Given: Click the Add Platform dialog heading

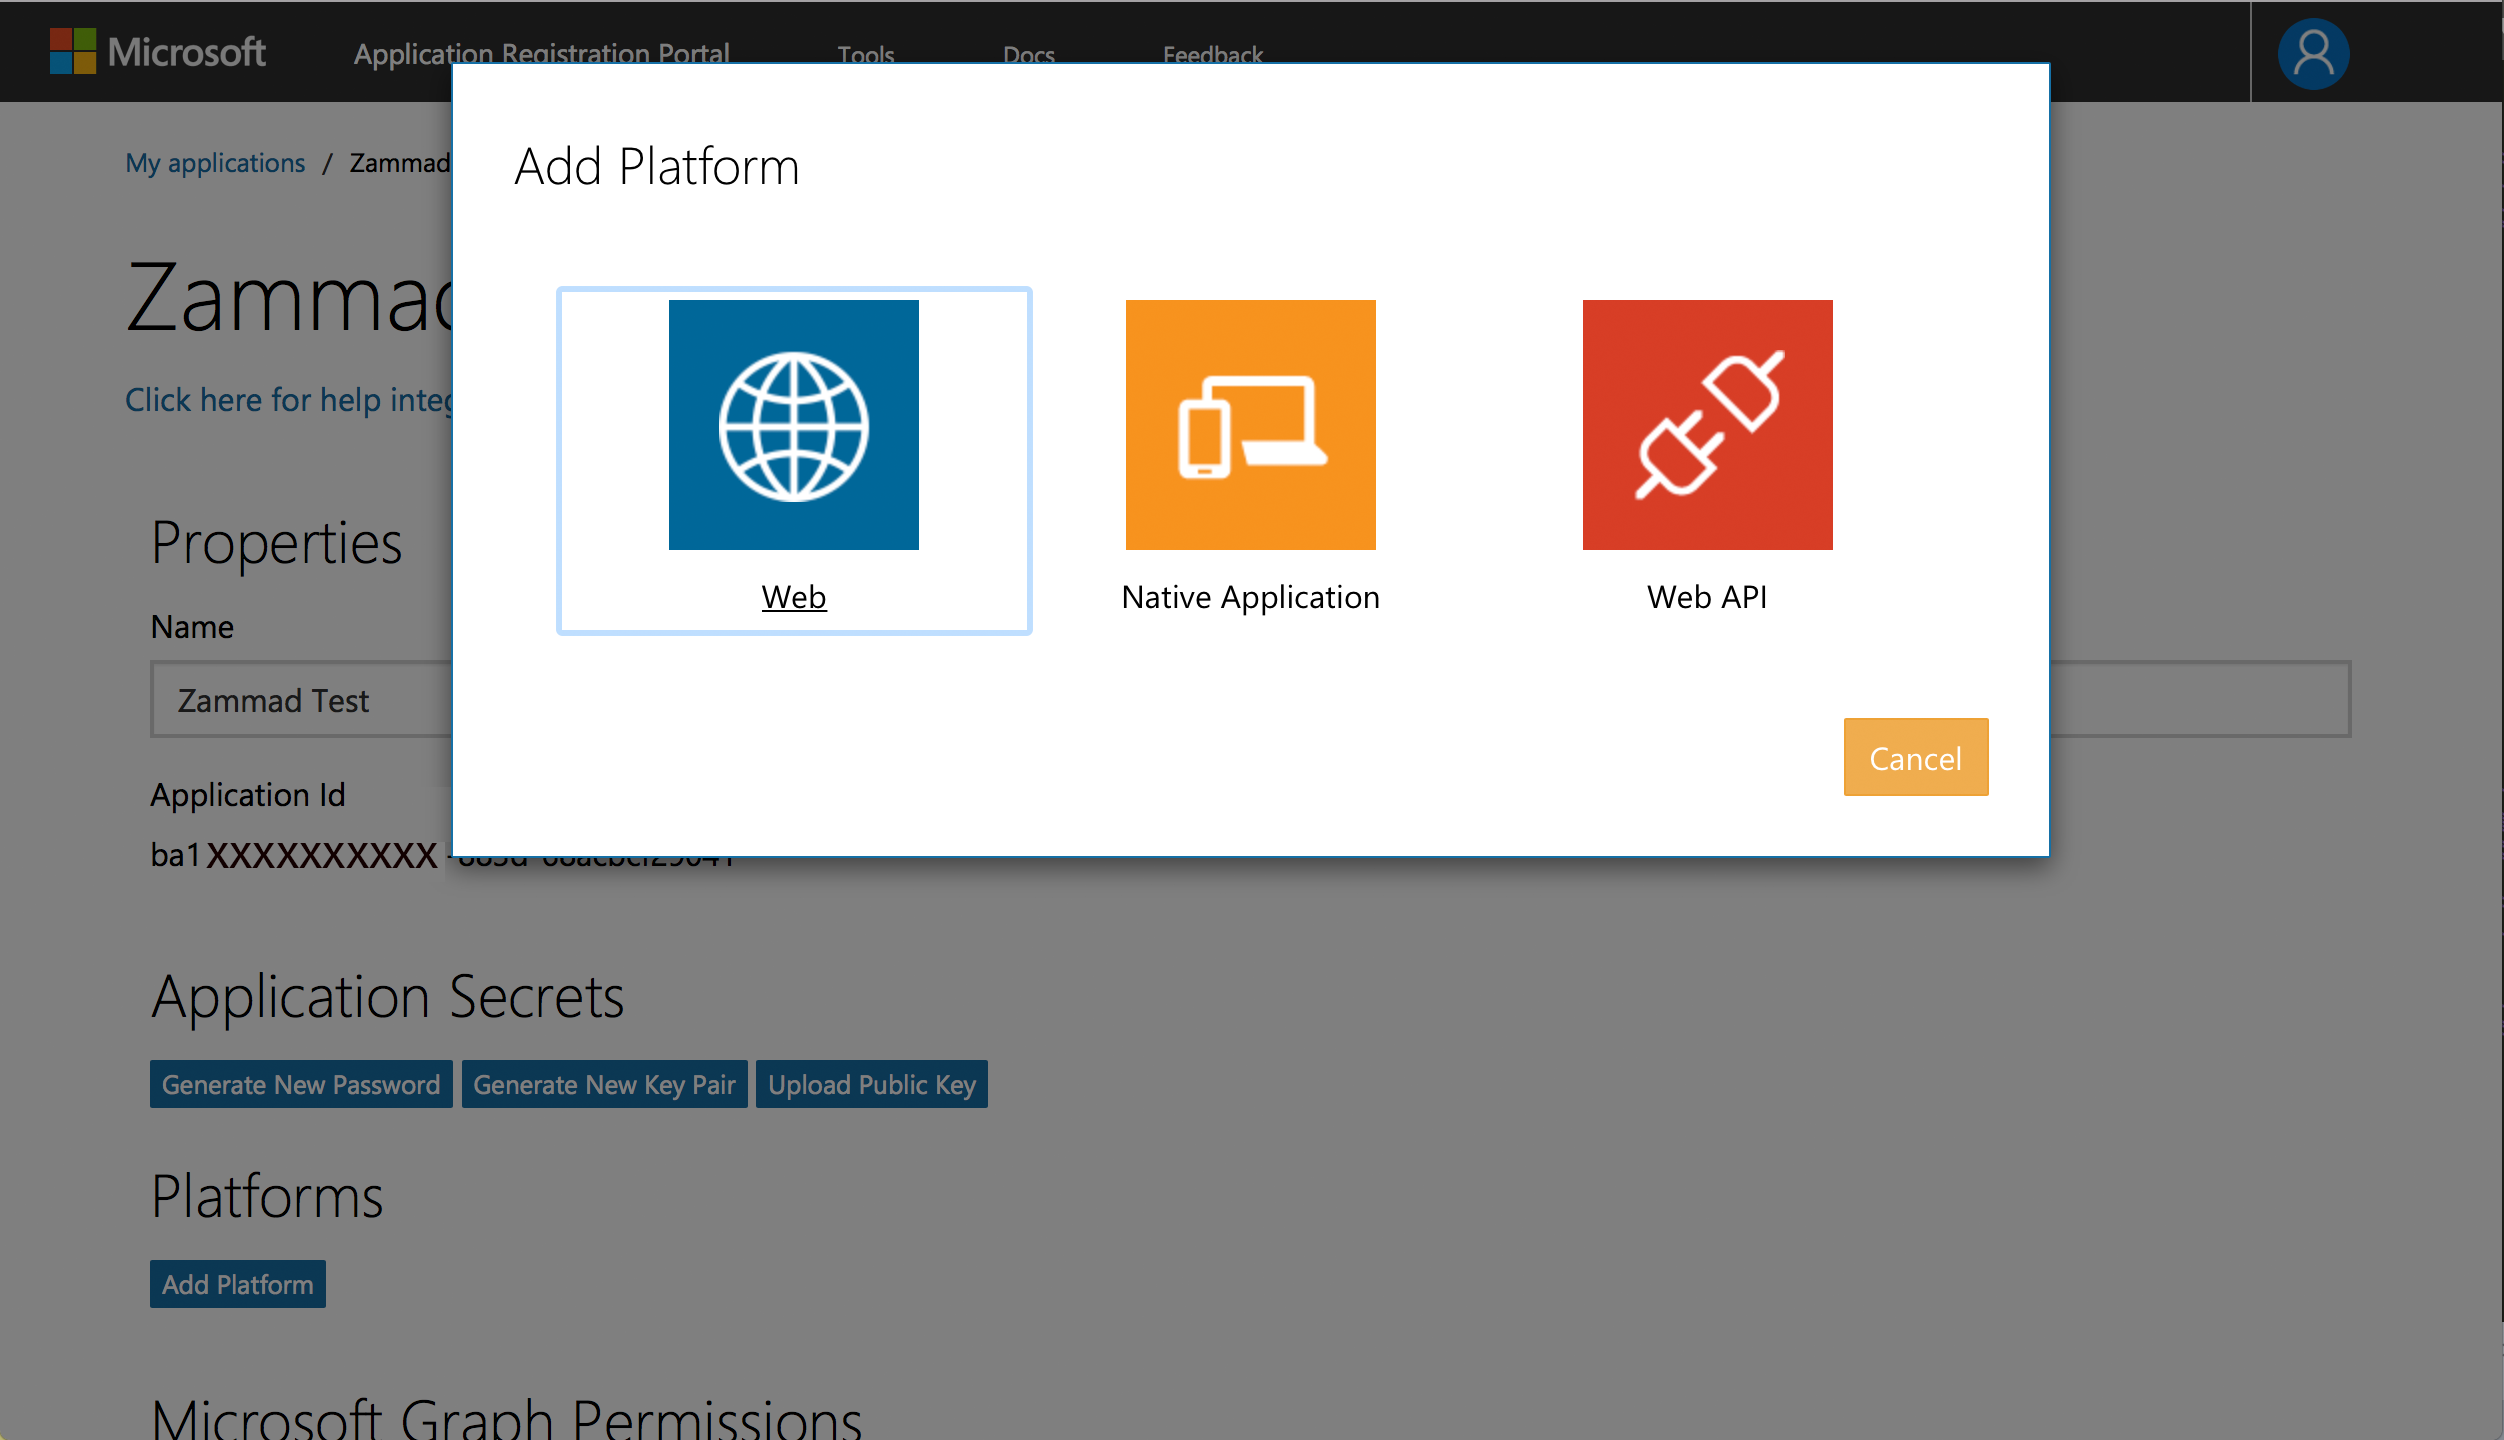Looking at the screenshot, I should coord(657,166).
